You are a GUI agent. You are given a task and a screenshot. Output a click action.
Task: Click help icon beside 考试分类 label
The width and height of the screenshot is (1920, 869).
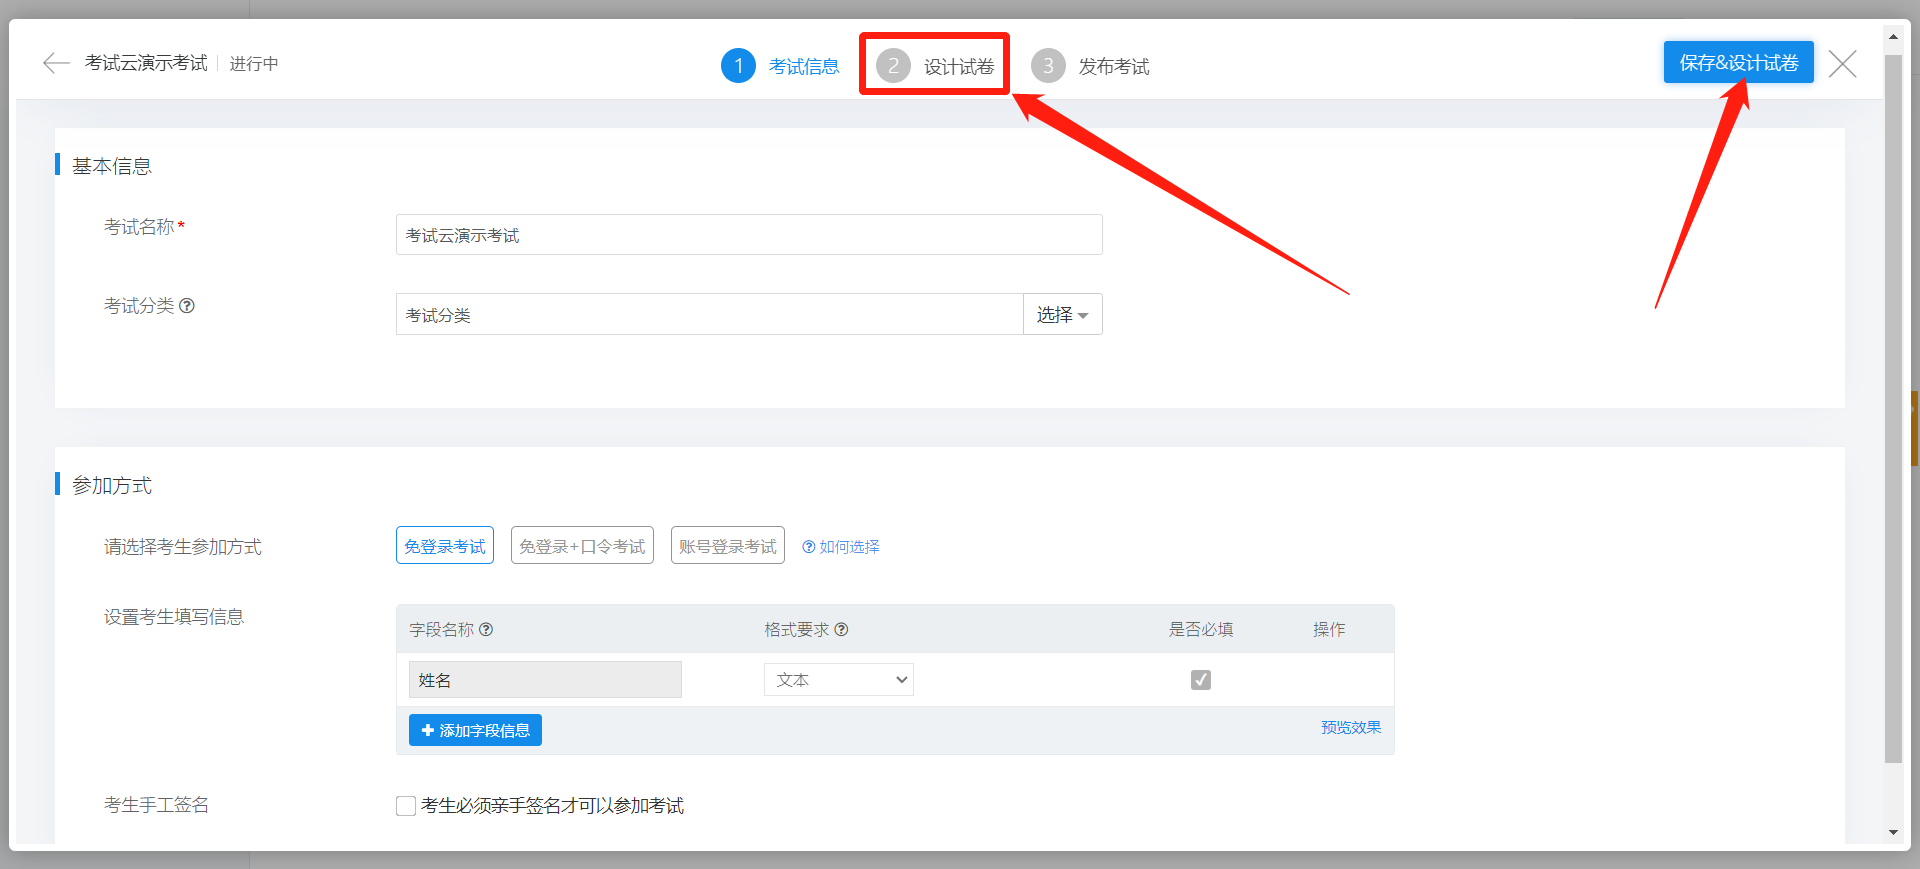pos(187,306)
